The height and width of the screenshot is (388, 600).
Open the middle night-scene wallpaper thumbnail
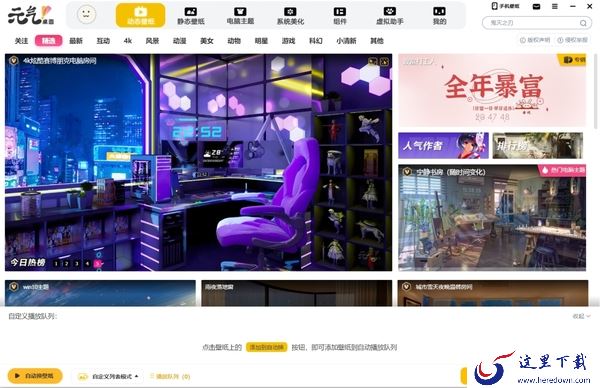(x=297, y=293)
